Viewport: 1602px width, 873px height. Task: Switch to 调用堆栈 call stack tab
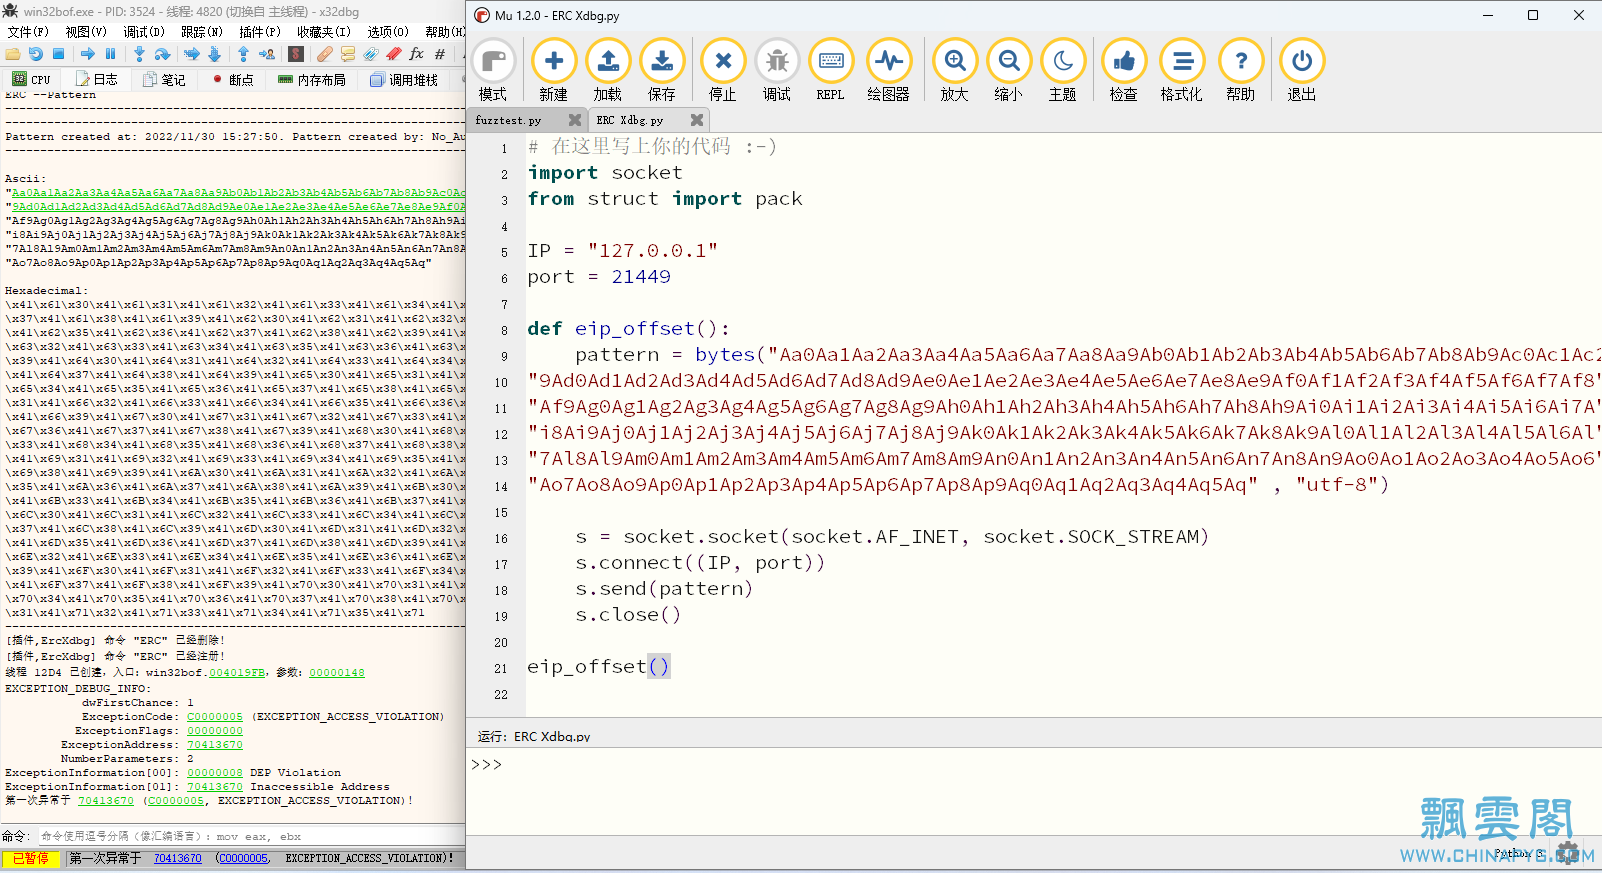404,80
